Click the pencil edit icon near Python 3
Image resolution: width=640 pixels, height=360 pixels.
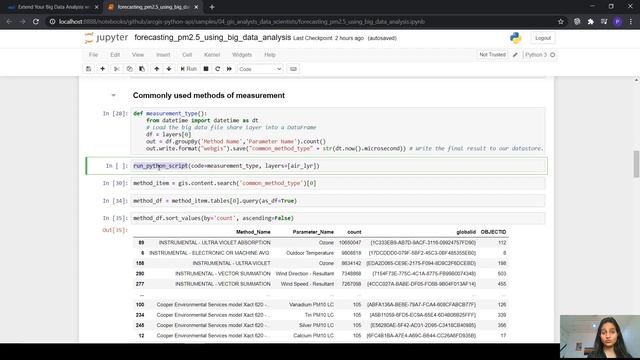[x=515, y=55]
